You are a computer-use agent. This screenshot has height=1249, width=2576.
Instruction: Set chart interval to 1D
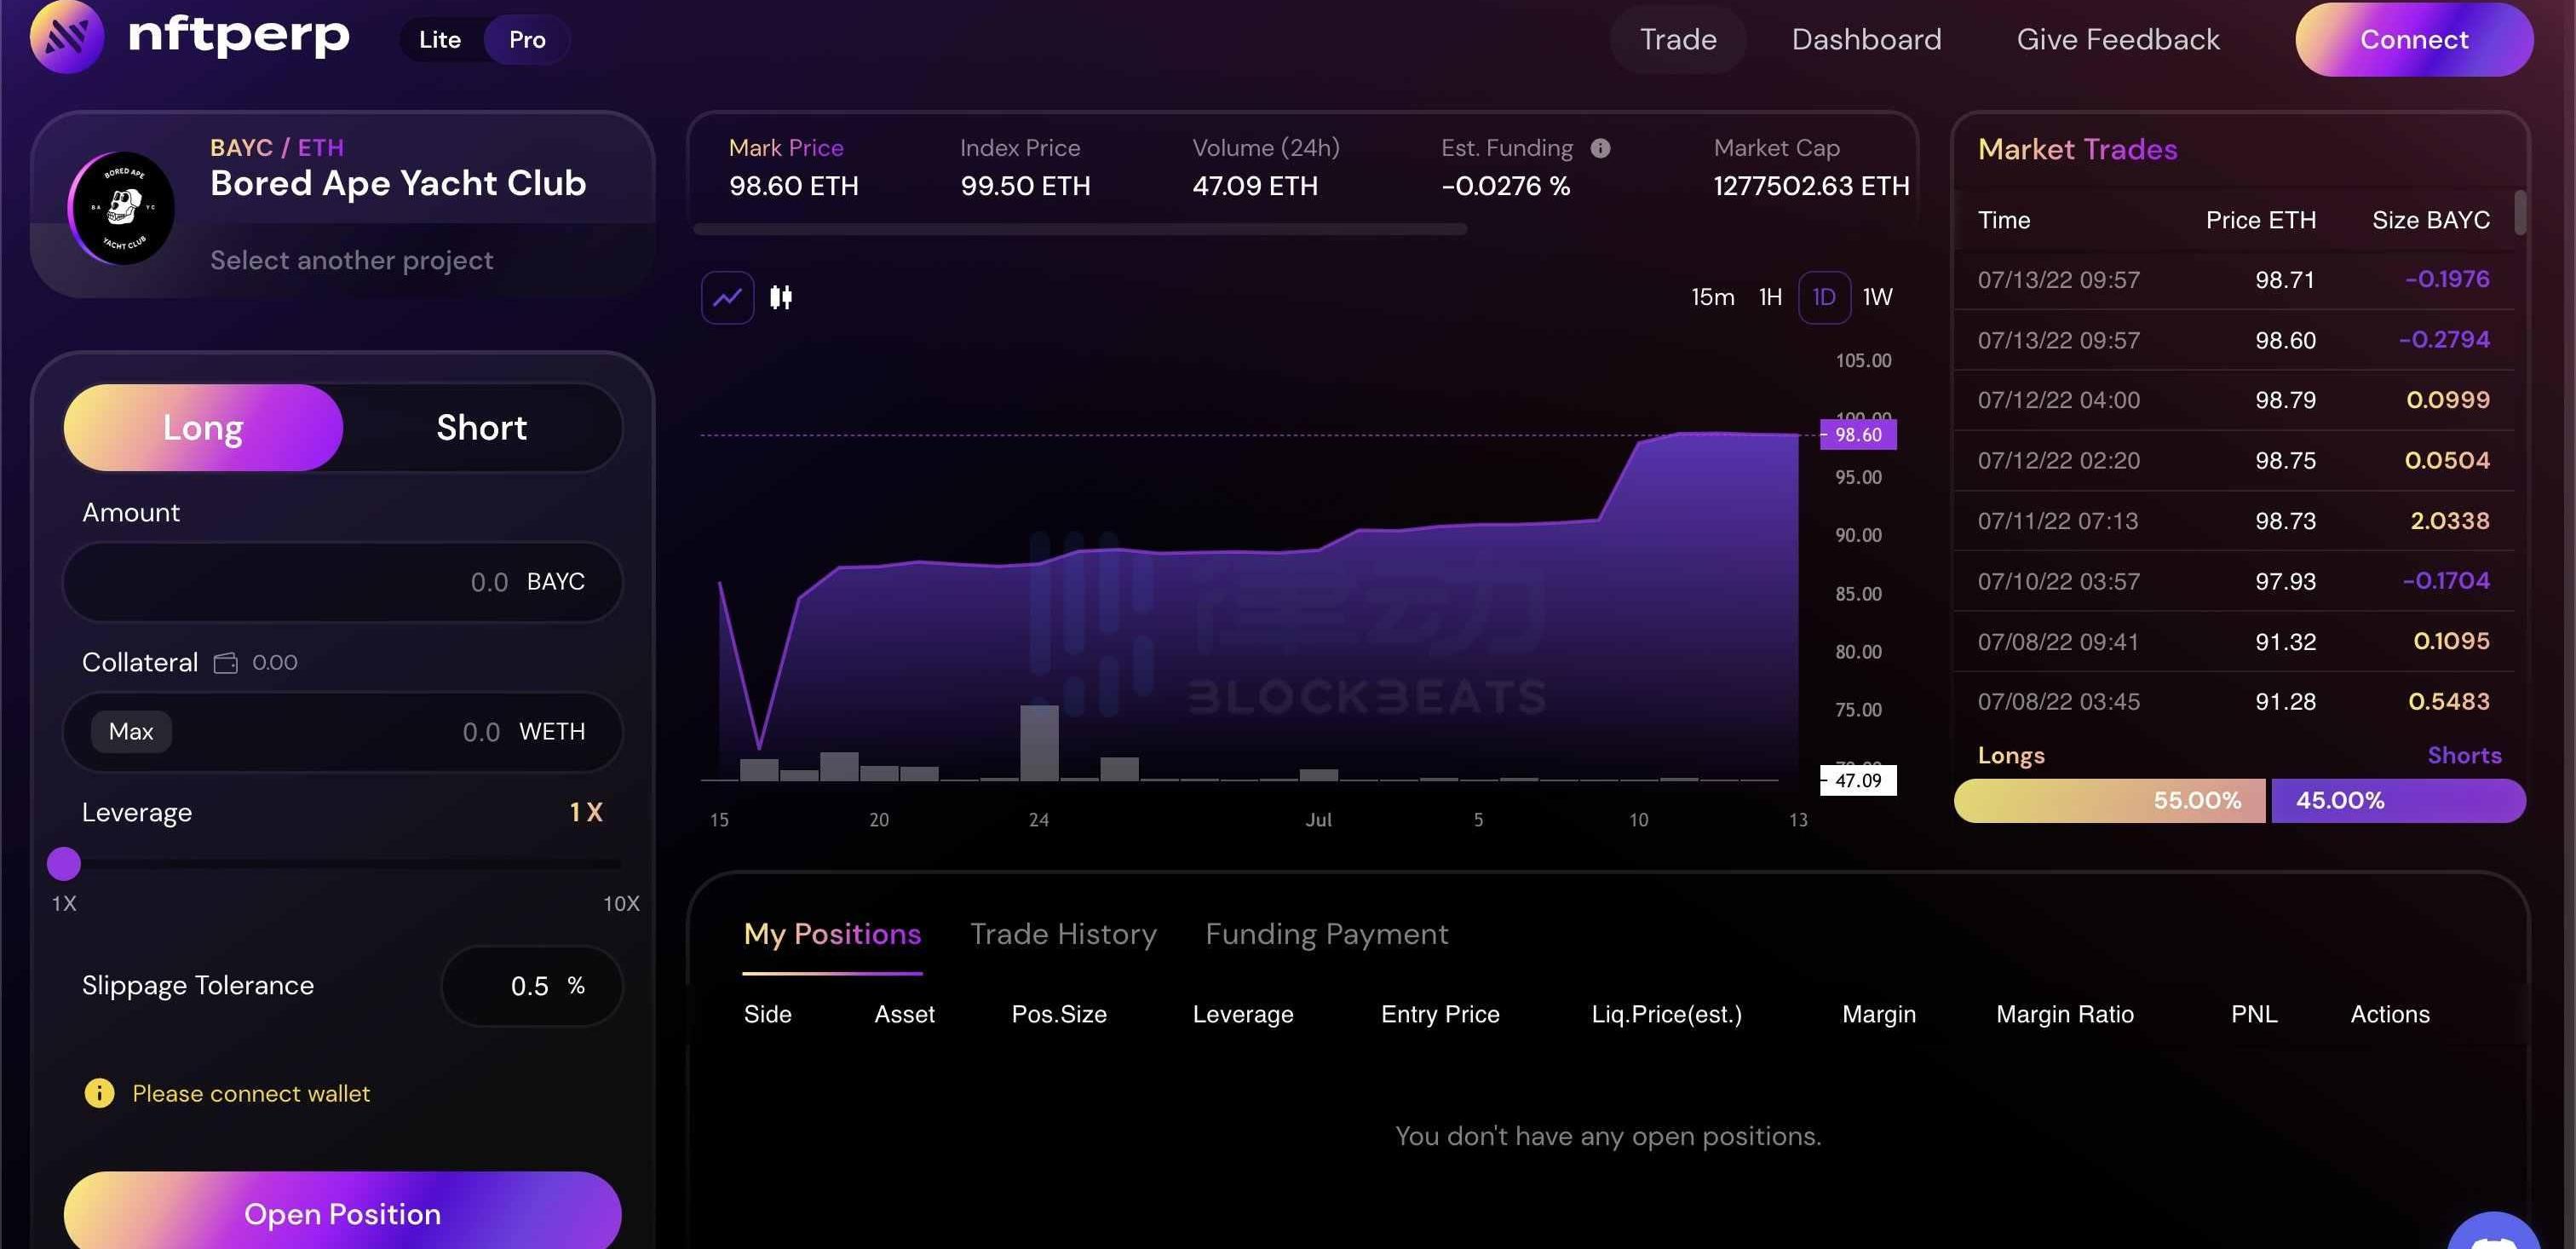point(1824,297)
